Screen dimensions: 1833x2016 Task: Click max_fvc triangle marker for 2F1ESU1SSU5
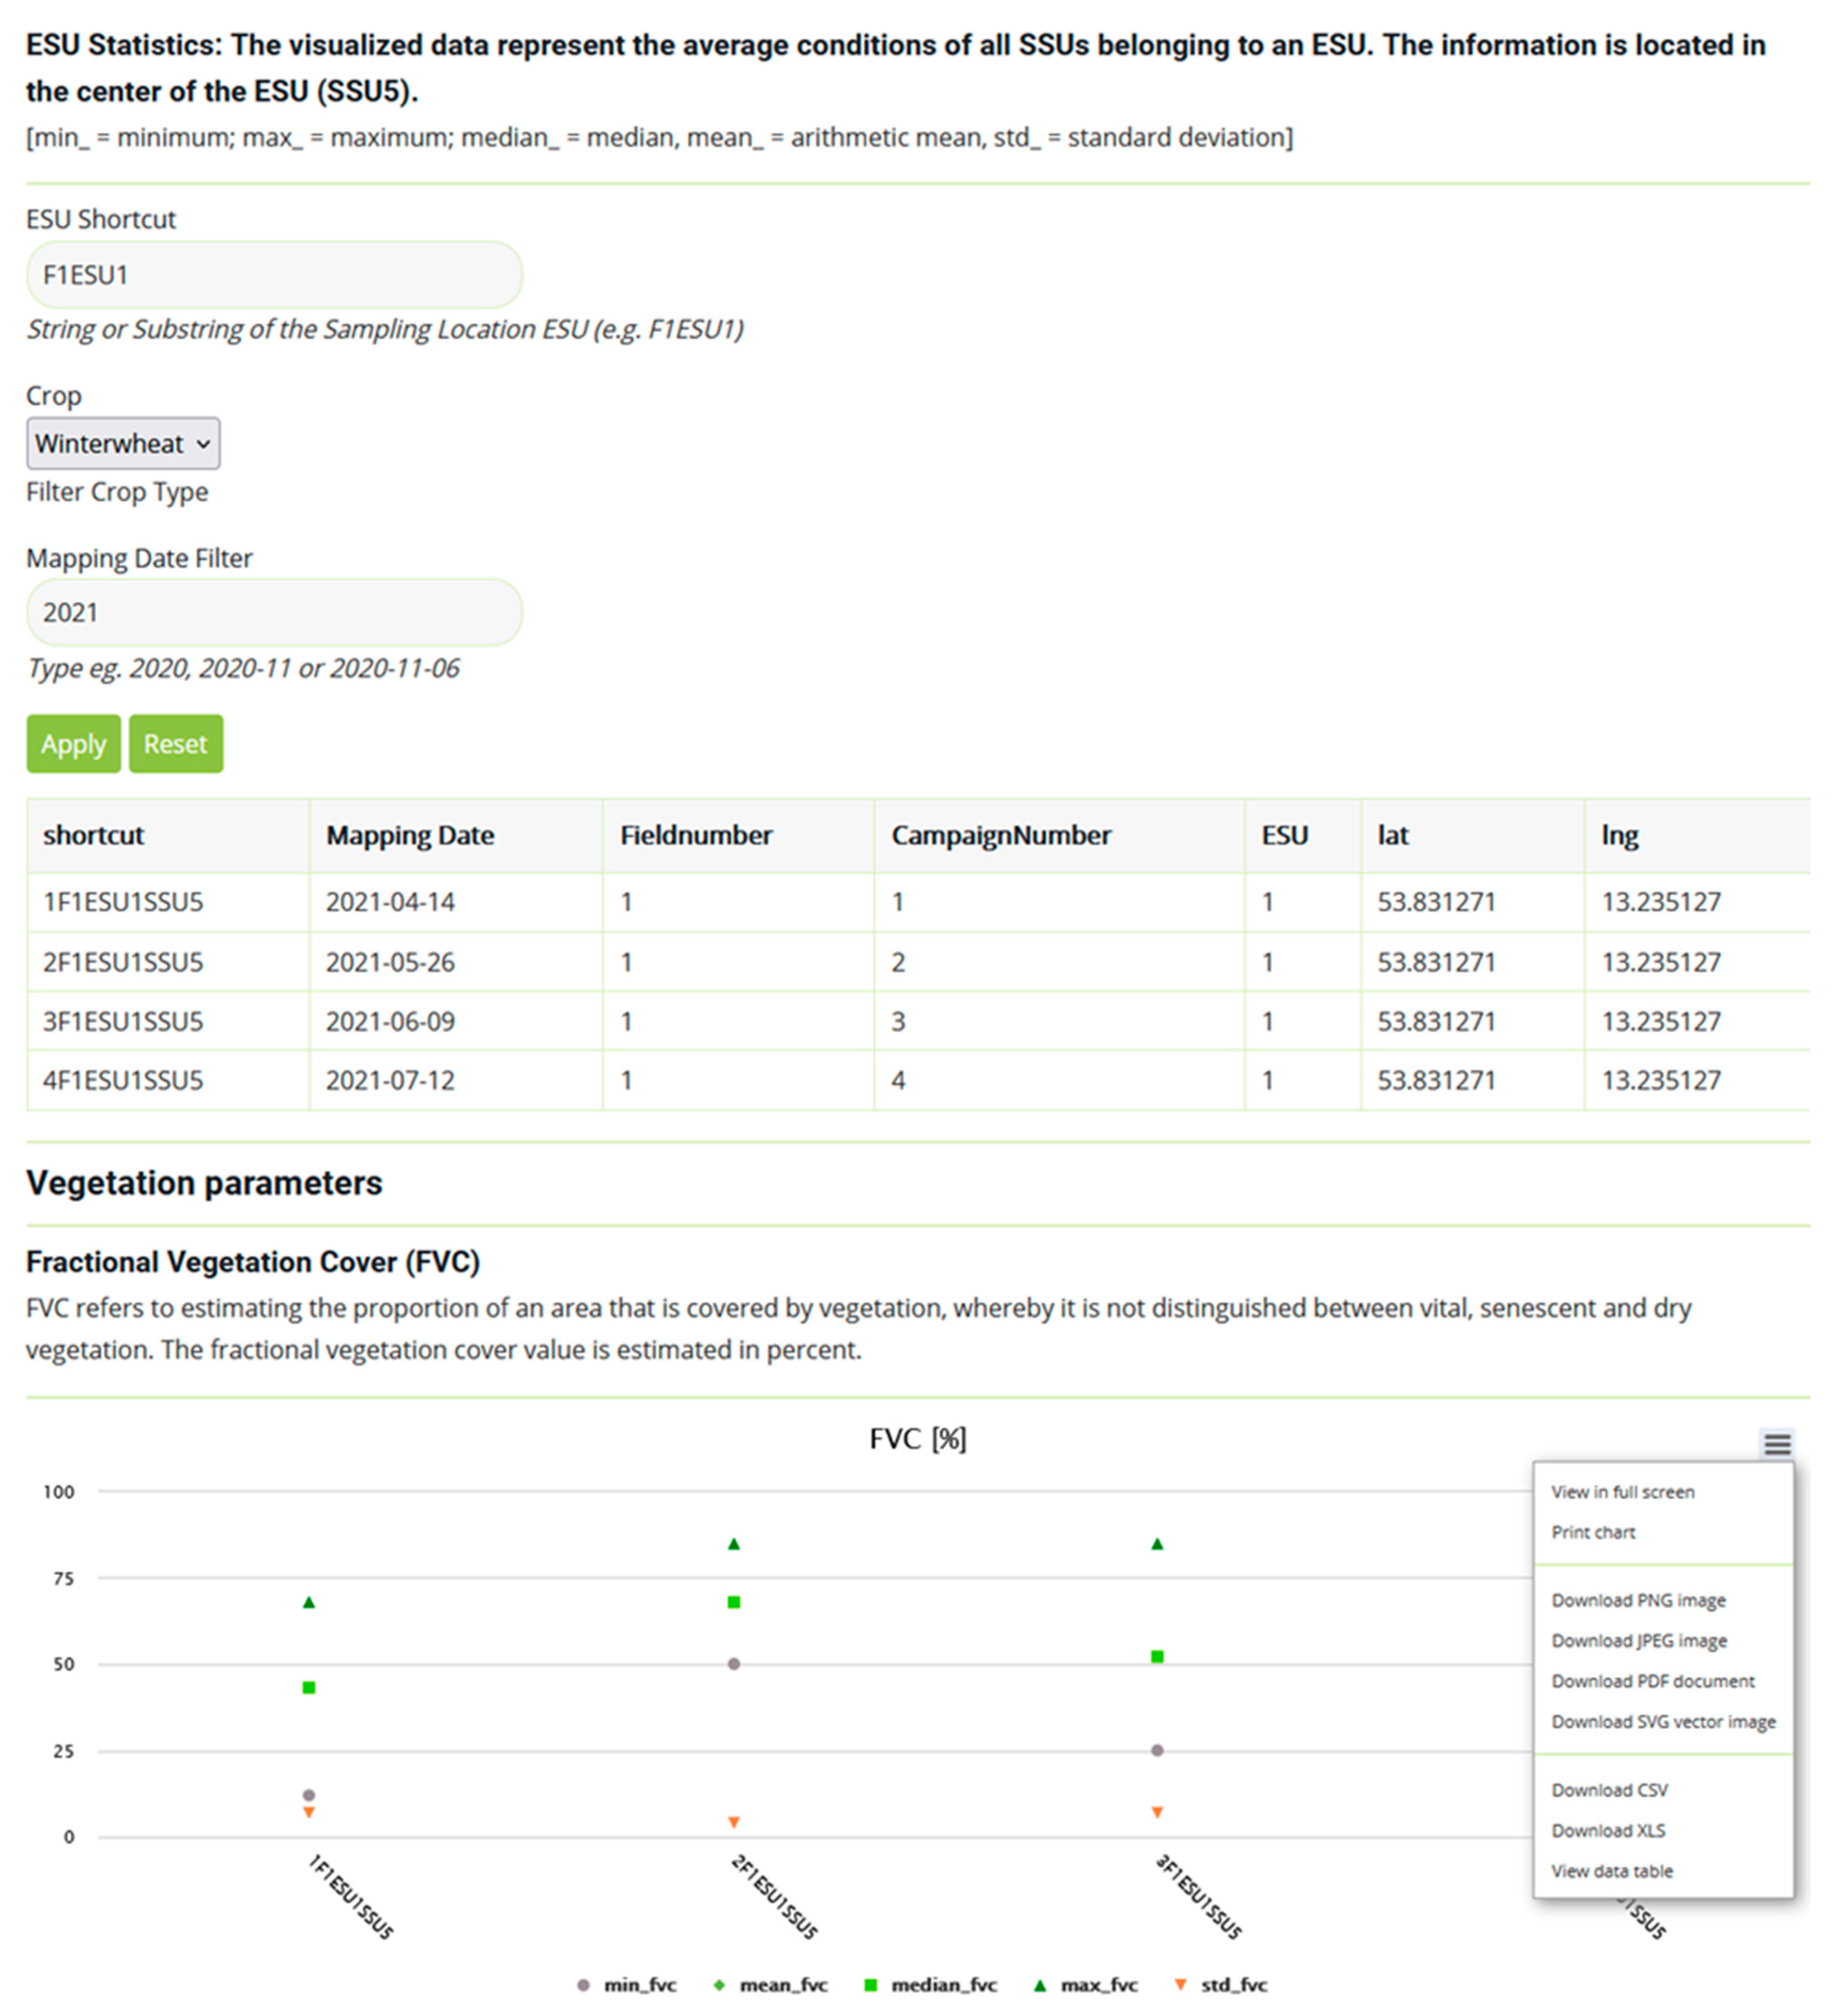click(x=734, y=1544)
